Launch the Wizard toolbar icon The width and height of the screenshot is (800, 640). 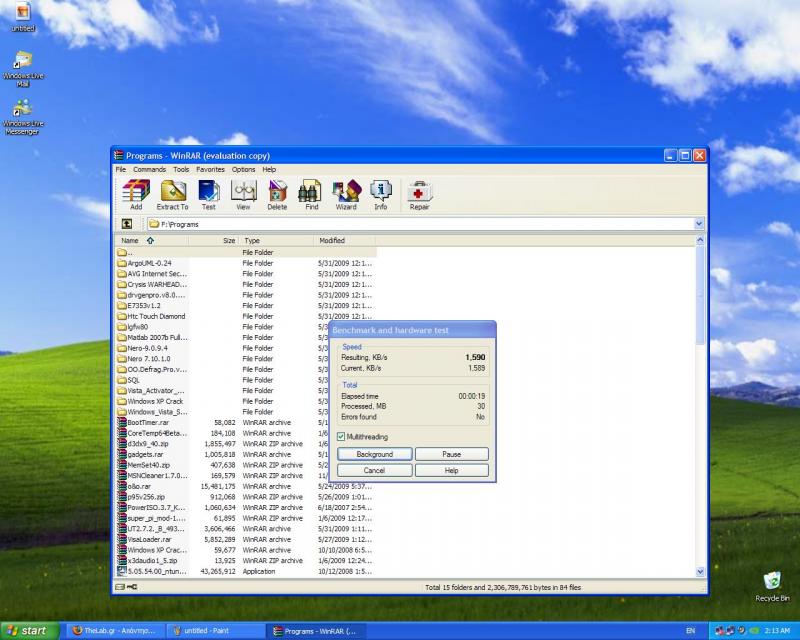pyautogui.click(x=346, y=195)
